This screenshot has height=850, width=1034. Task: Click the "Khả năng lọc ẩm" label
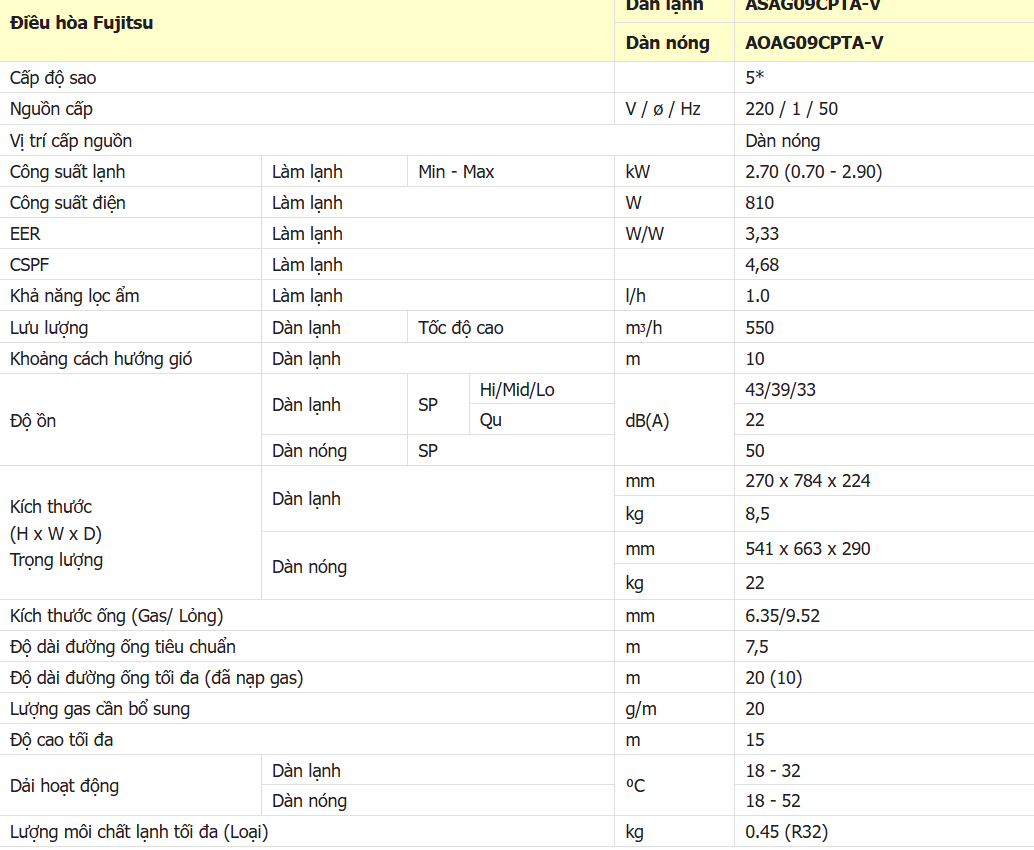coord(75,296)
